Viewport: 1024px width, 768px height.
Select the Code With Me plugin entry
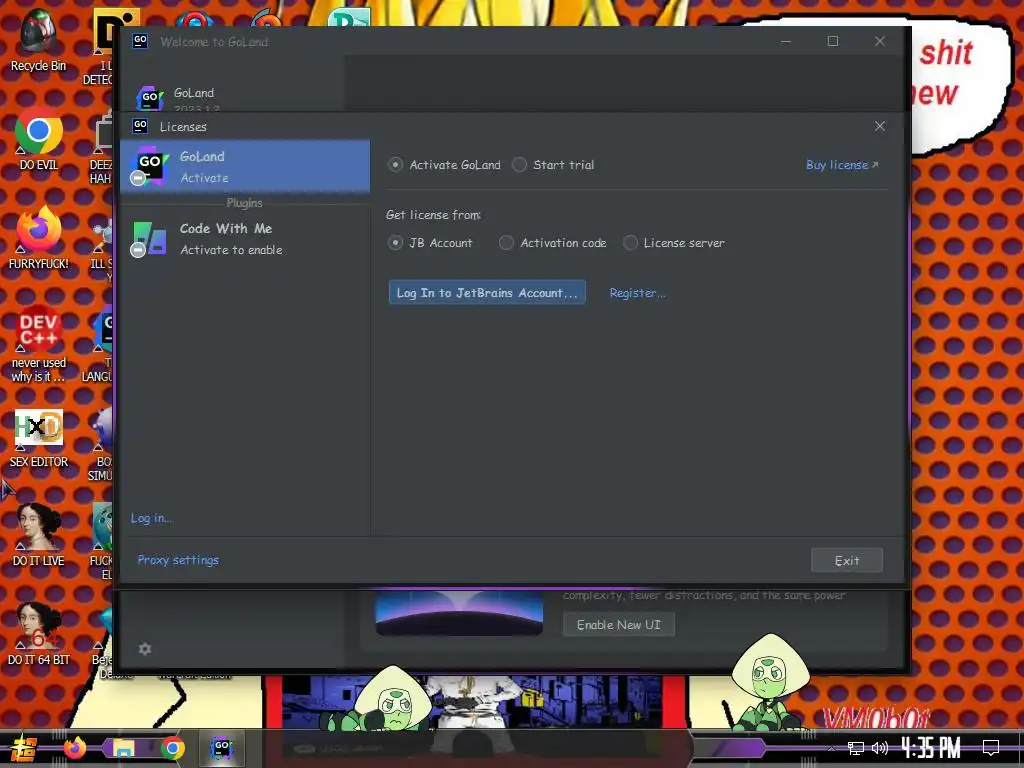tap(245, 238)
